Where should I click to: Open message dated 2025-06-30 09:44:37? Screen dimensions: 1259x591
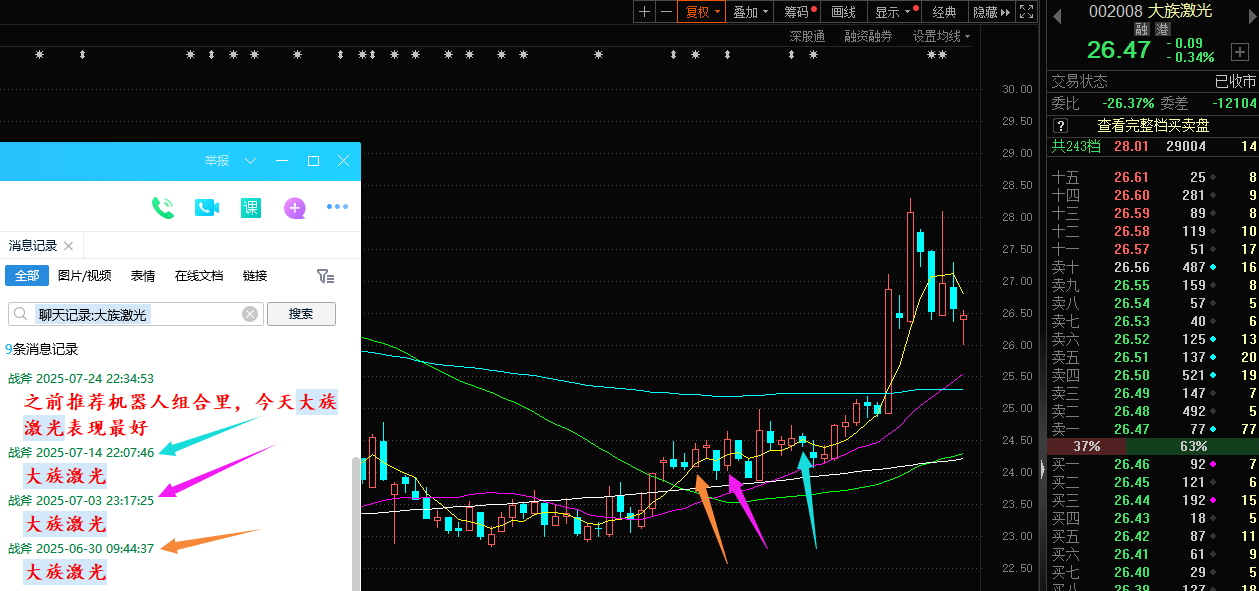(x=81, y=548)
